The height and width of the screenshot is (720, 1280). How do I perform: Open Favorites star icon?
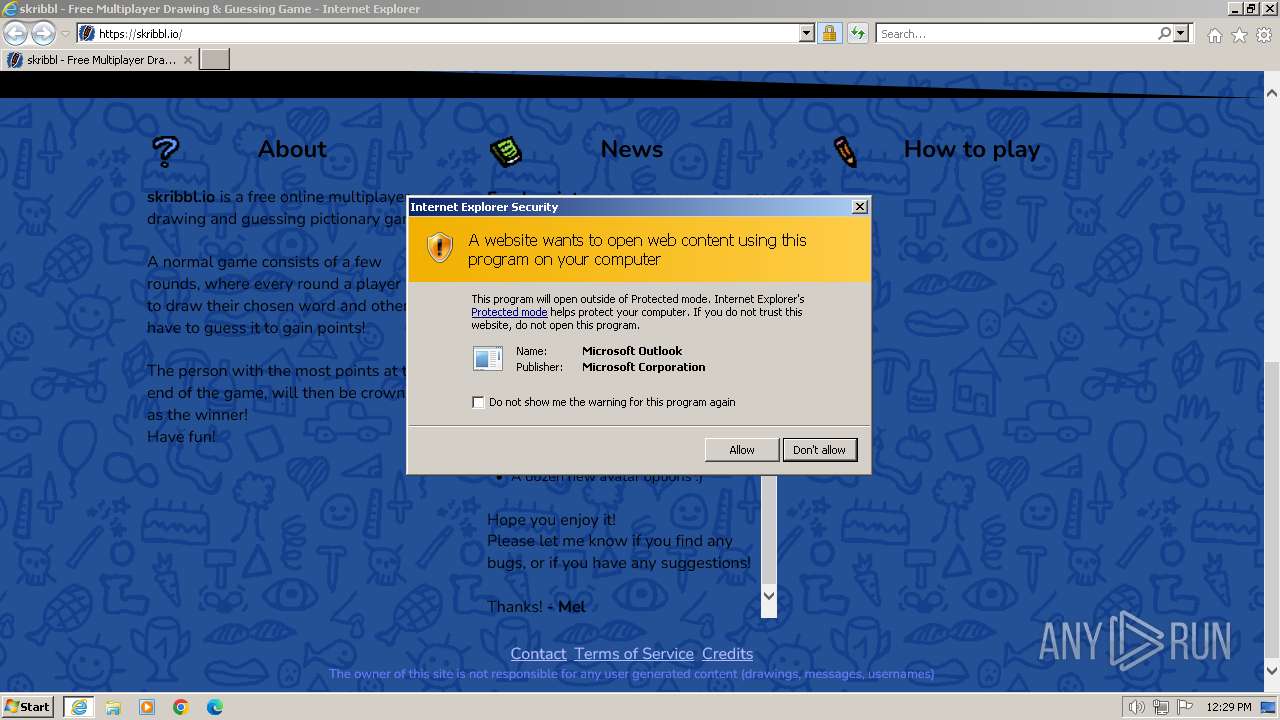click(x=1239, y=35)
